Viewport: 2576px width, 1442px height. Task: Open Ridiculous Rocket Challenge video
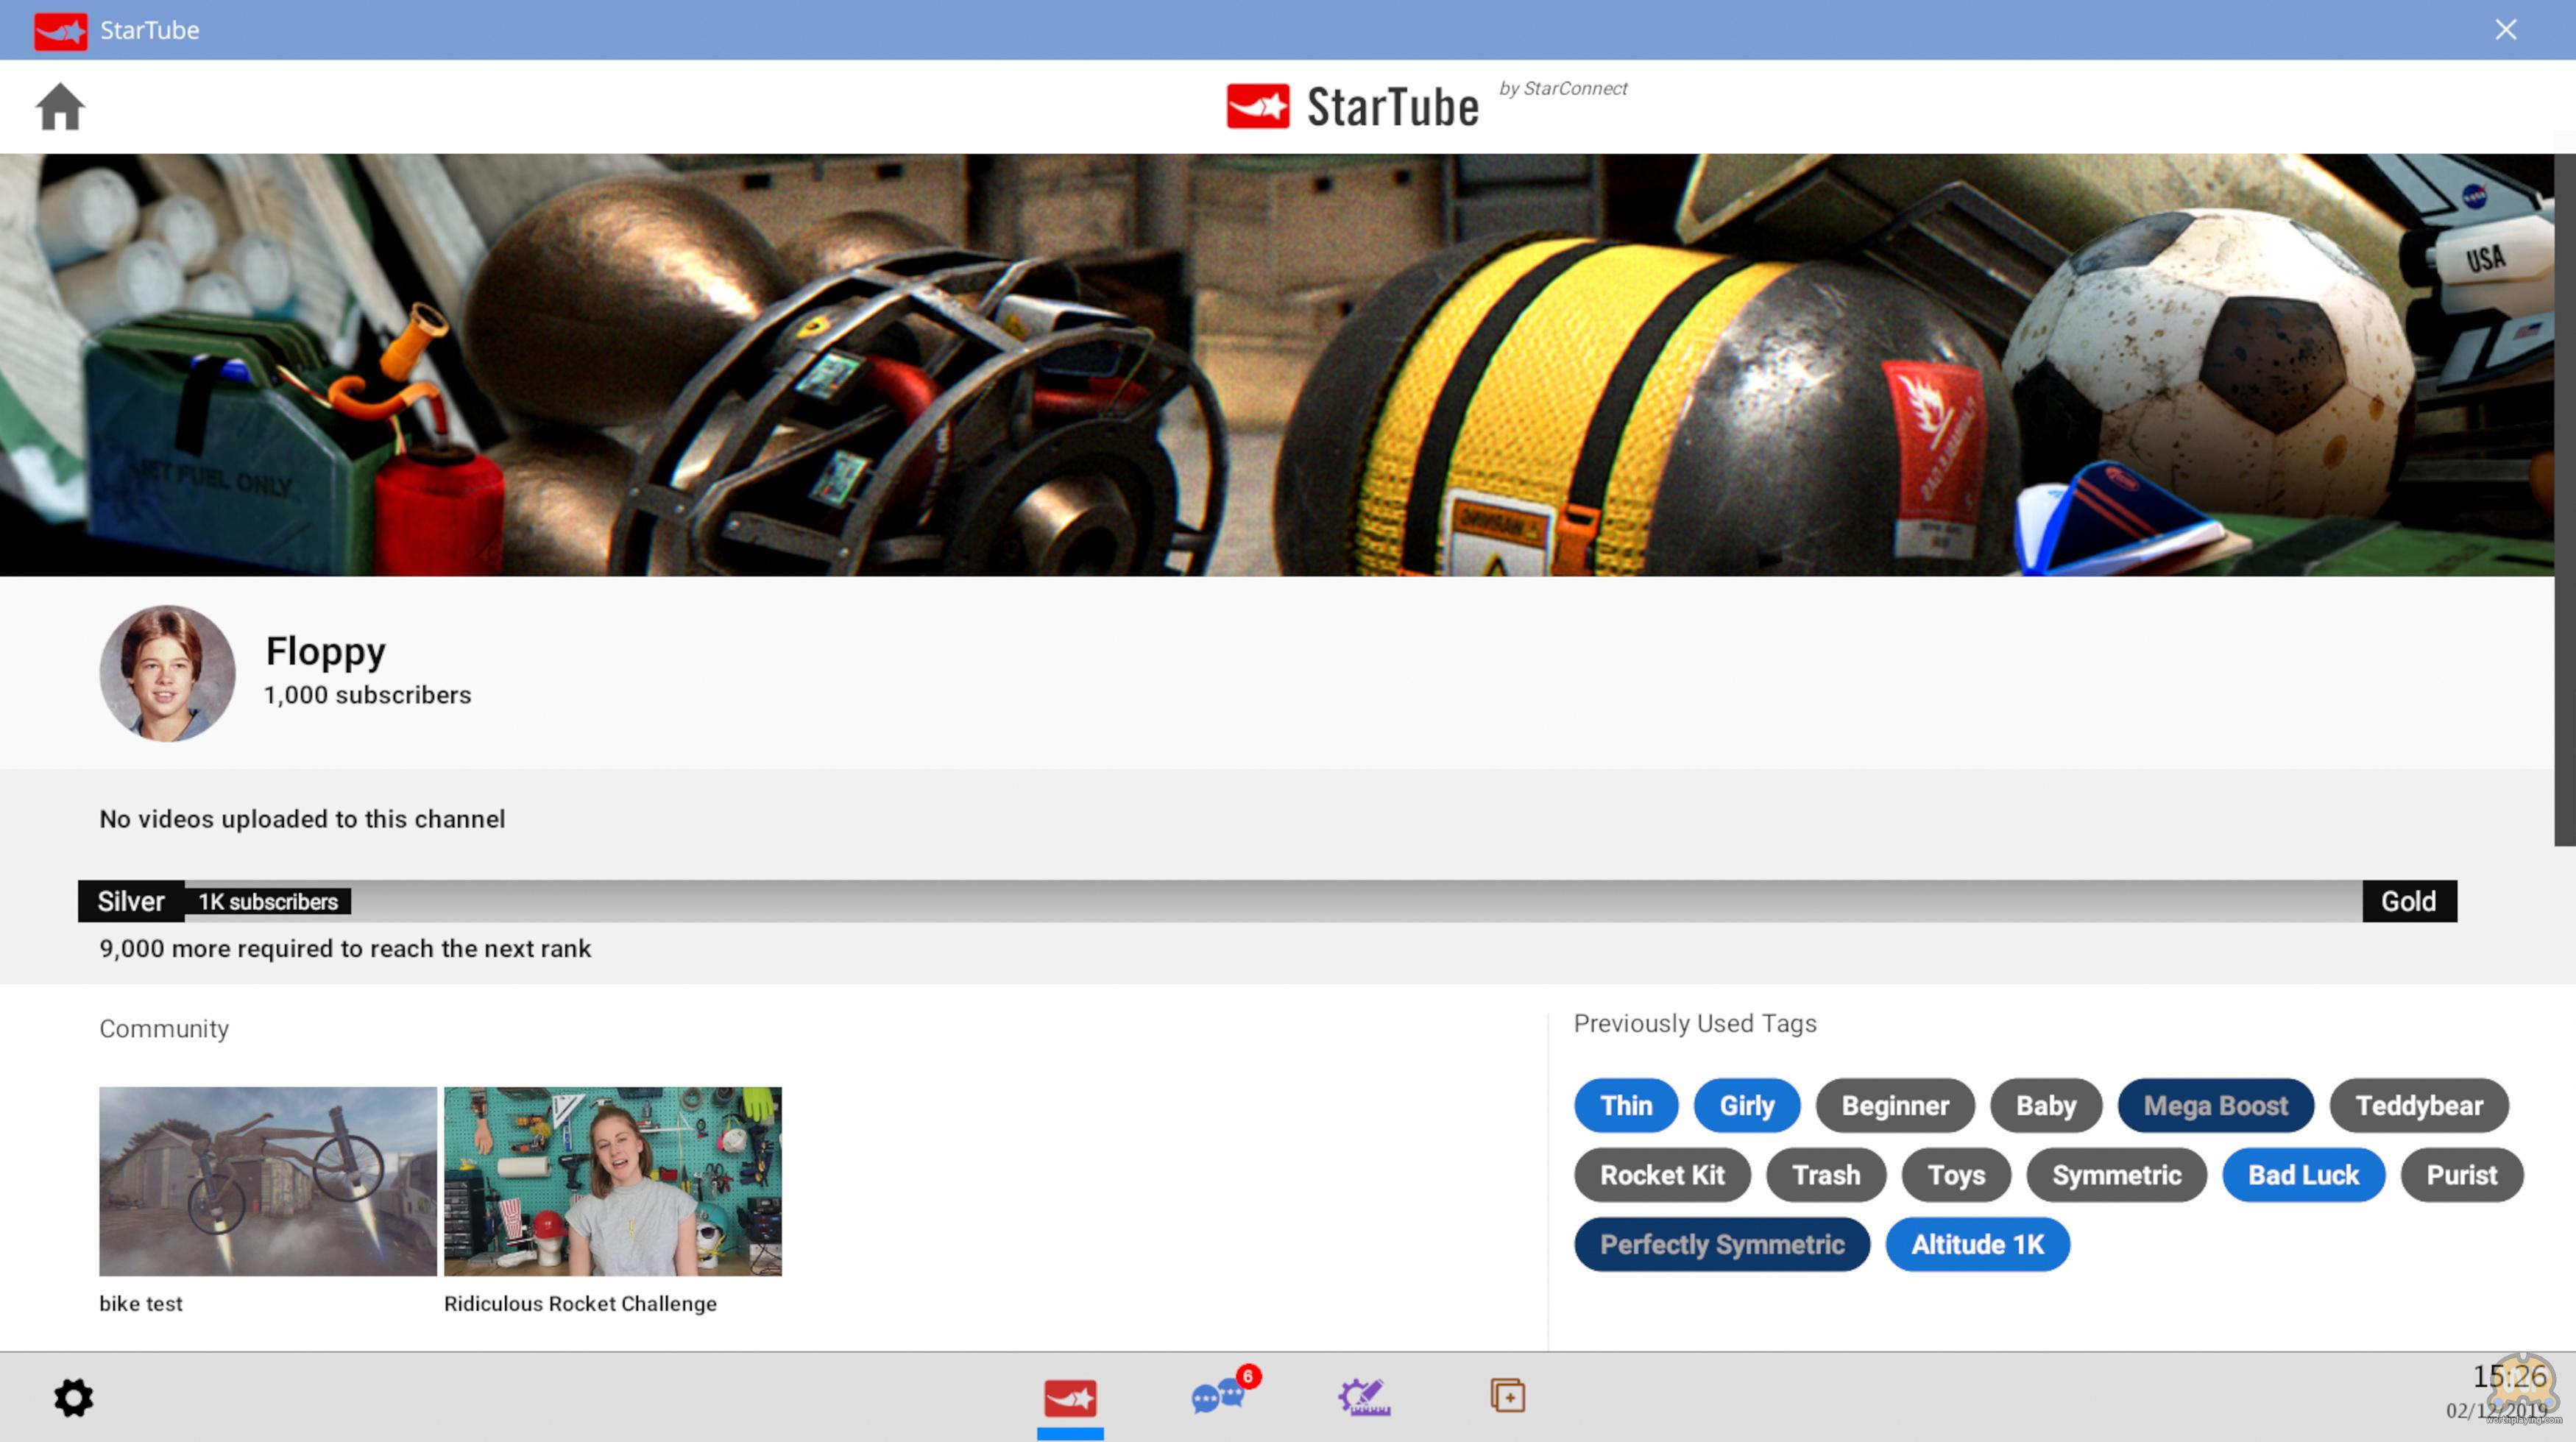[612, 1181]
